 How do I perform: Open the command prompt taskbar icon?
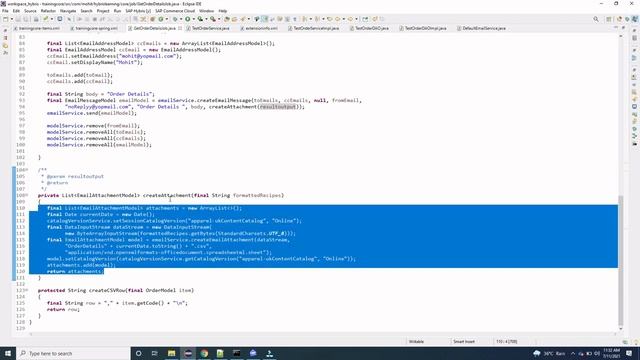[236, 353]
